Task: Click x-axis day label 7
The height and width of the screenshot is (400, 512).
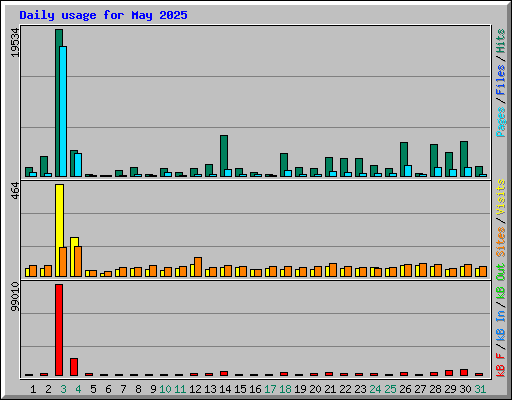Action: (123, 389)
